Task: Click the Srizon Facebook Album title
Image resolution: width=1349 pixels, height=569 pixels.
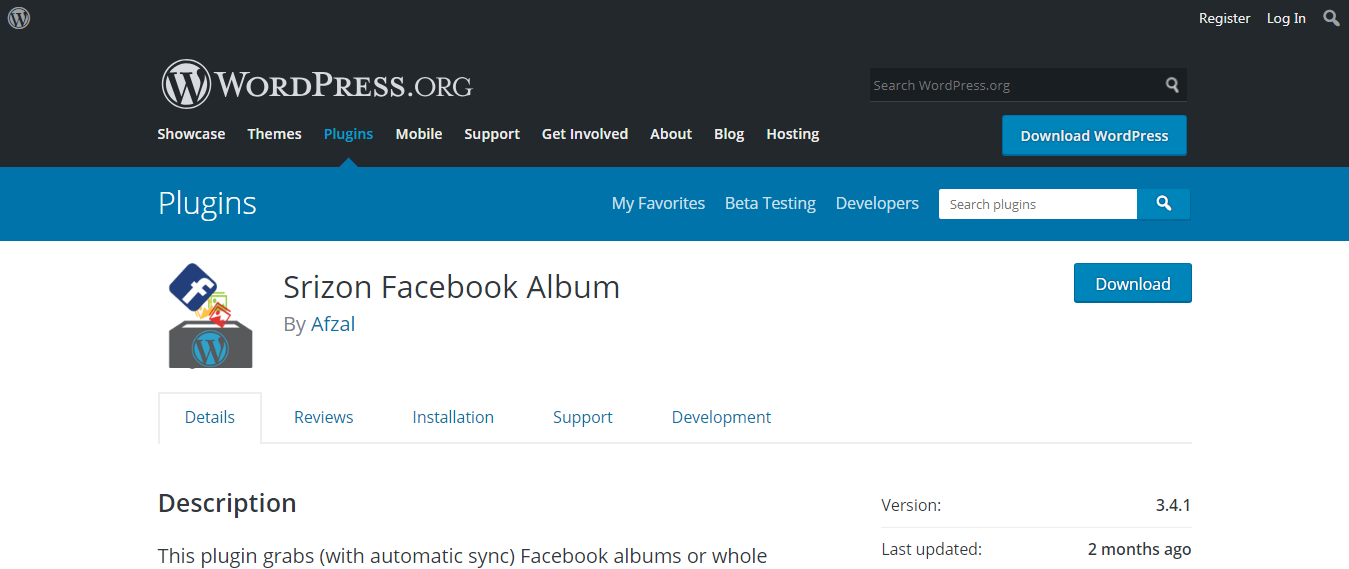Action: click(452, 287)
